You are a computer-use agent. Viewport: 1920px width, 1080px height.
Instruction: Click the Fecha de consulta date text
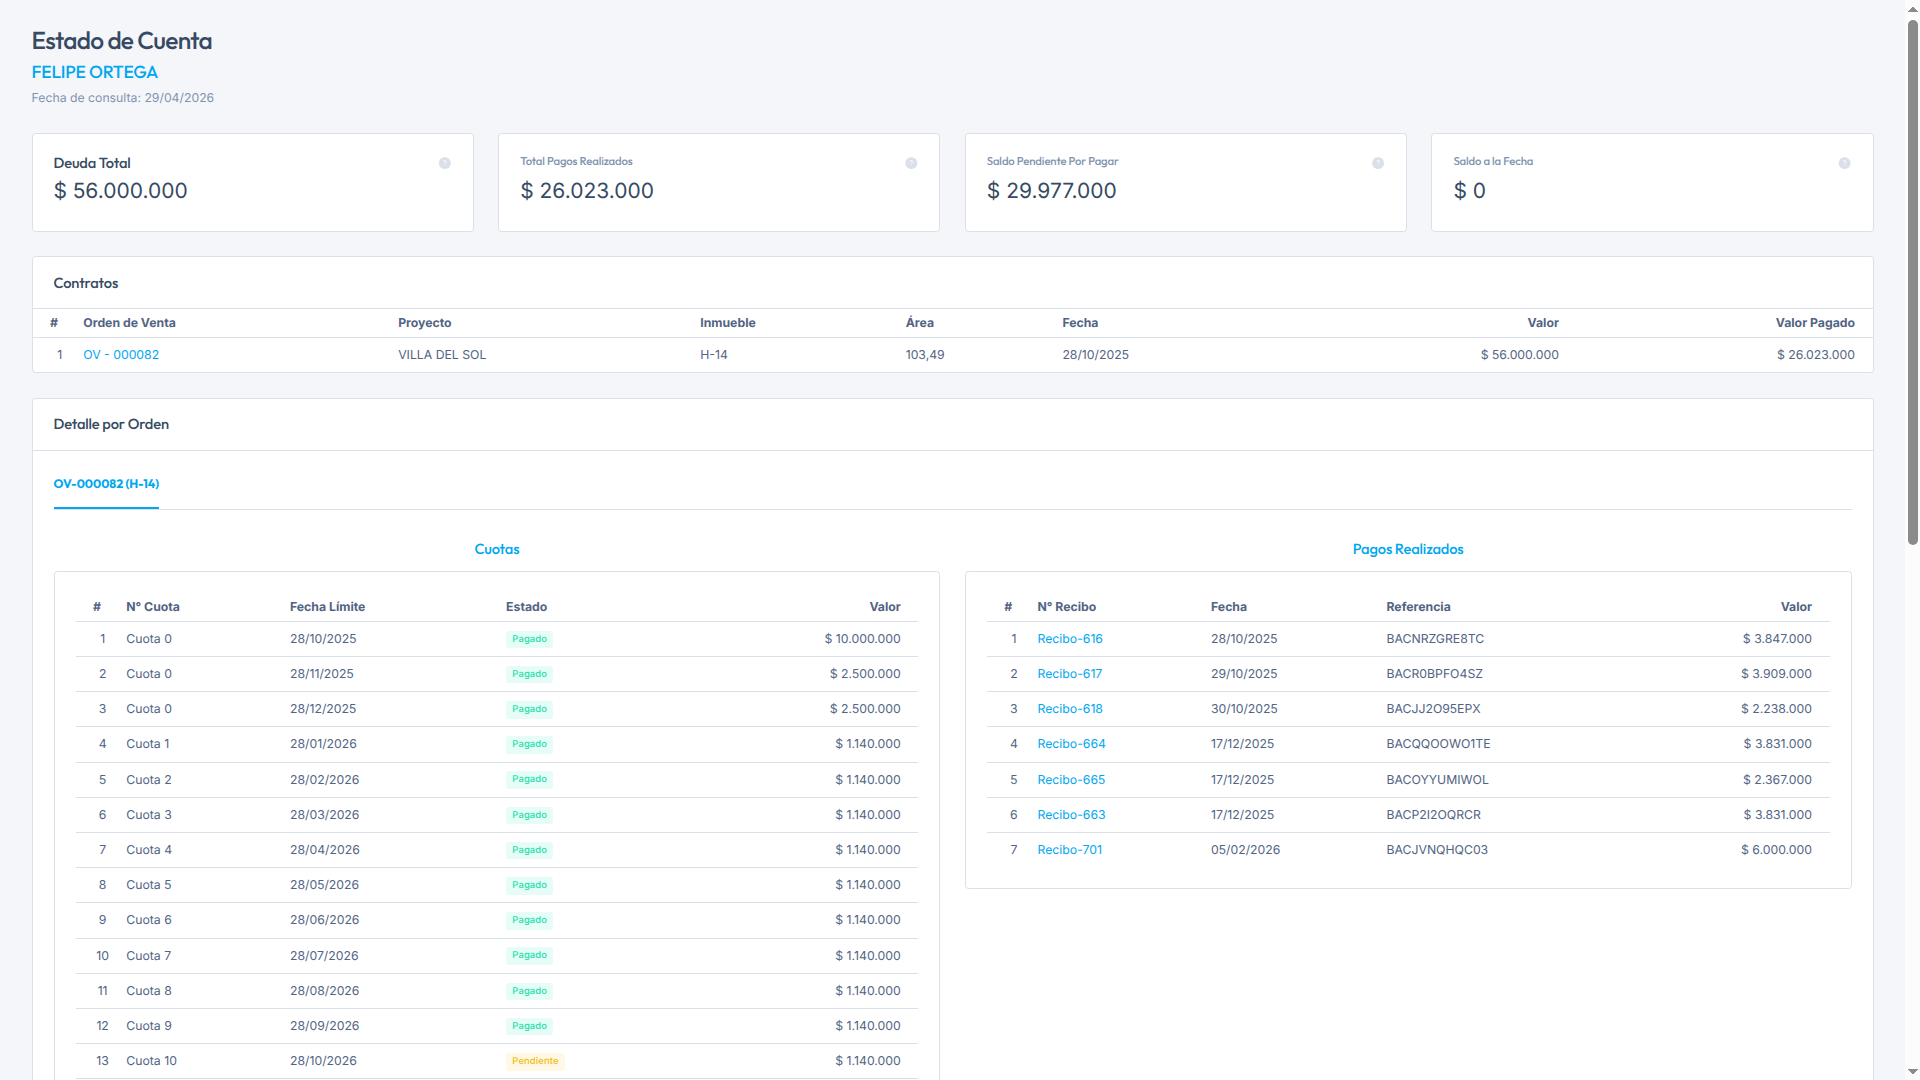pos(122,98)
